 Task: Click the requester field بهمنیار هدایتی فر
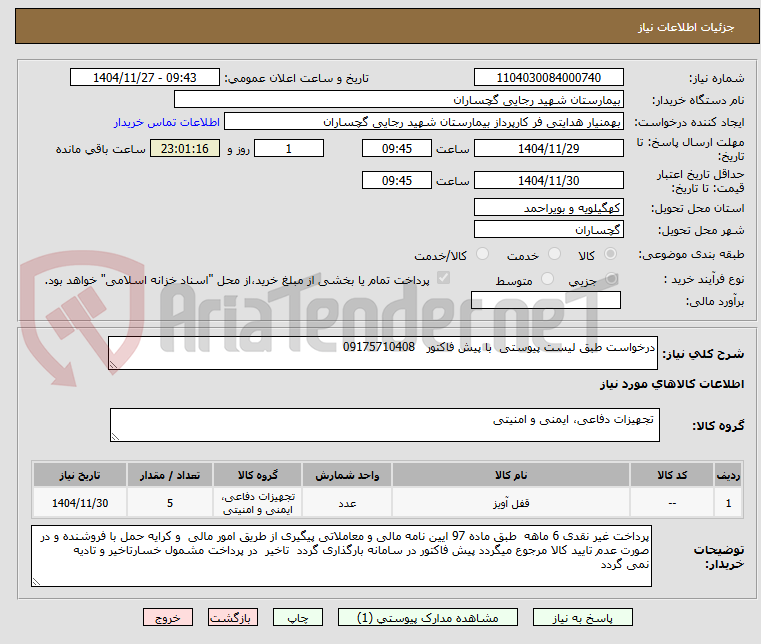424,121
